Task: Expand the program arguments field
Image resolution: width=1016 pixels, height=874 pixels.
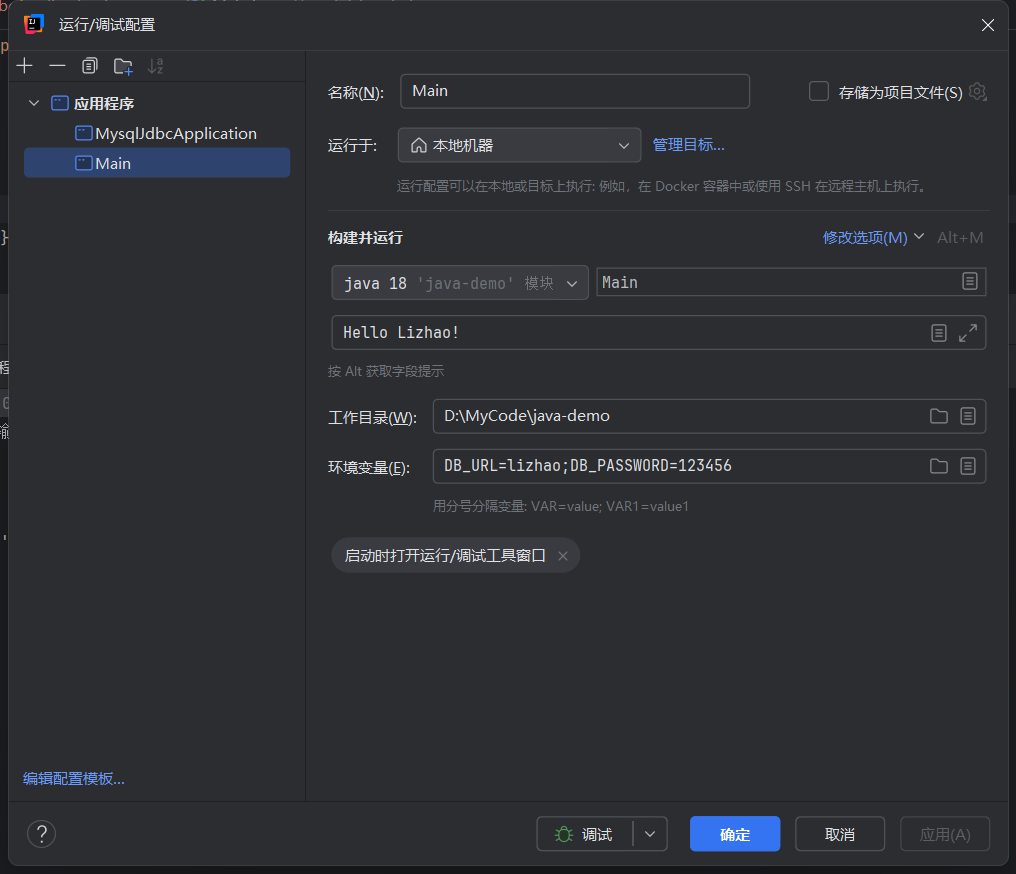Action: coord(967,333)
